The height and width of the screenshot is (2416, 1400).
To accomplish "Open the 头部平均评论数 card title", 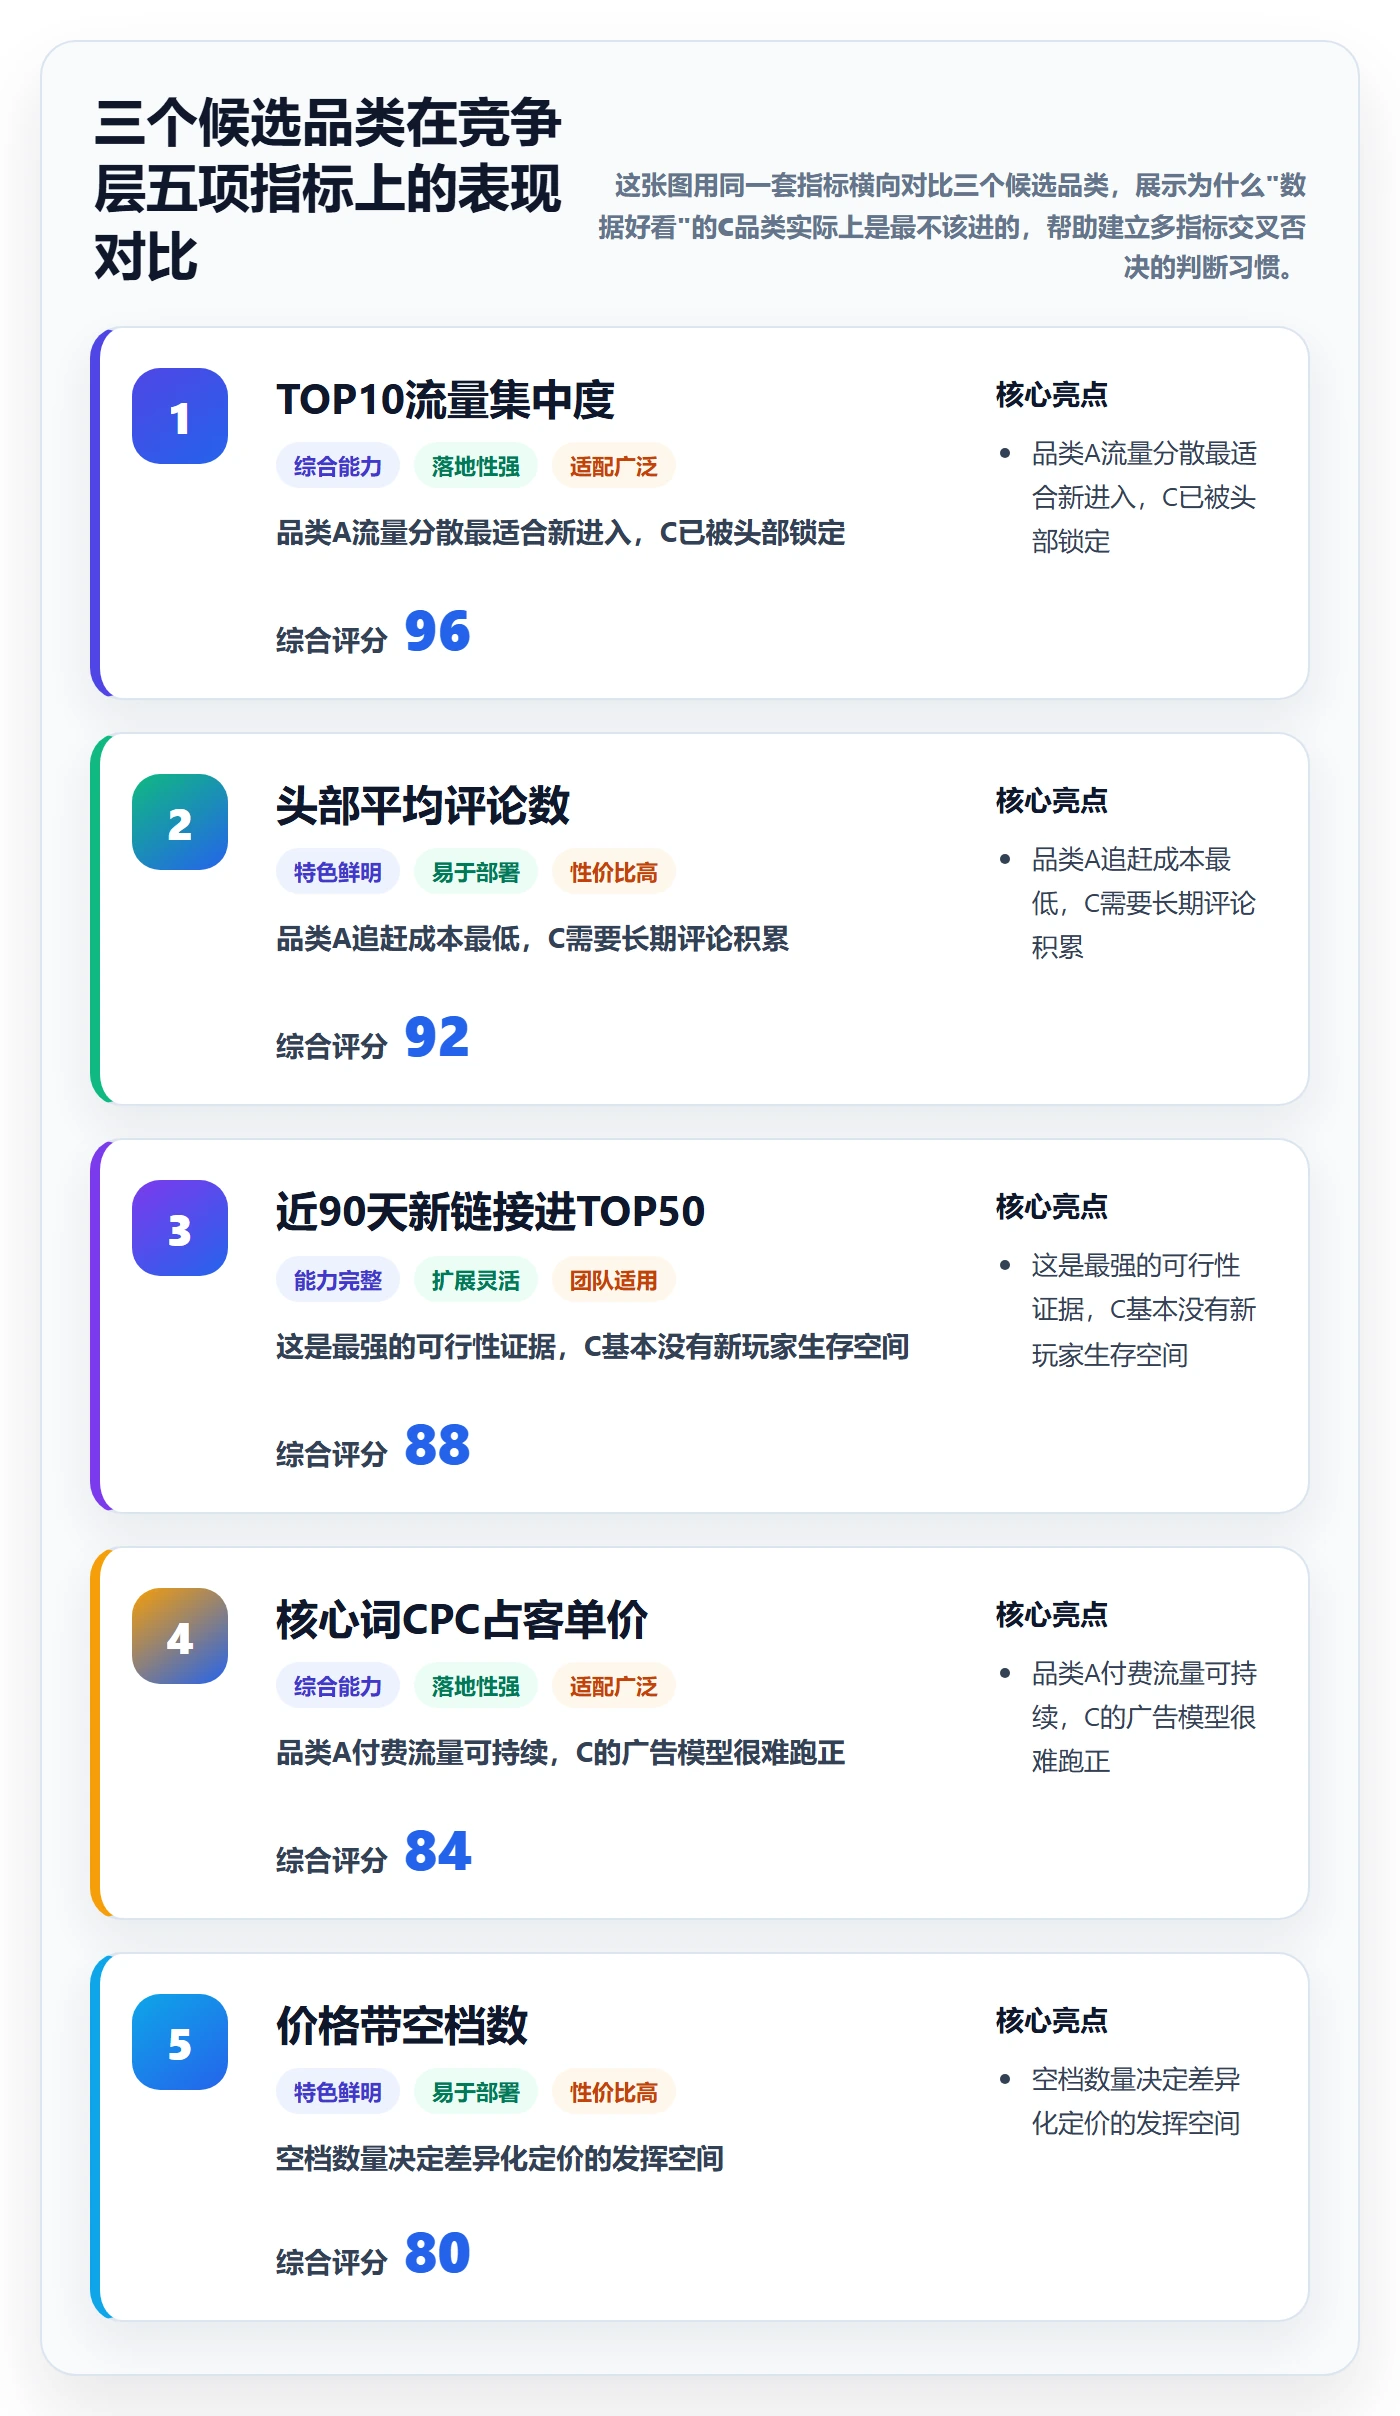I will pyautogui.click(x=423, y=806).
